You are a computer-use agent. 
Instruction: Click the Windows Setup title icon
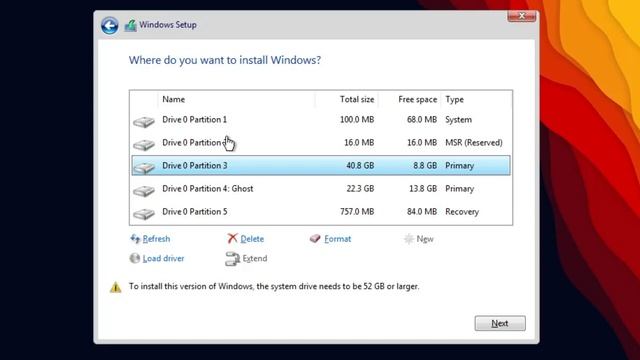(130, 25)
